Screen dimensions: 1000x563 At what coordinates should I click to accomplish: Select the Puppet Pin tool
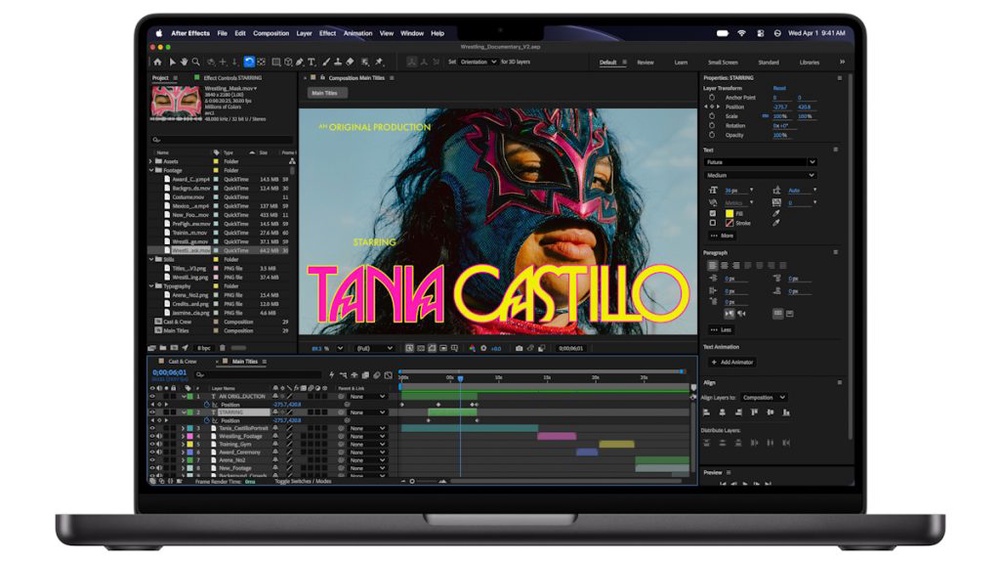[379, 62]
